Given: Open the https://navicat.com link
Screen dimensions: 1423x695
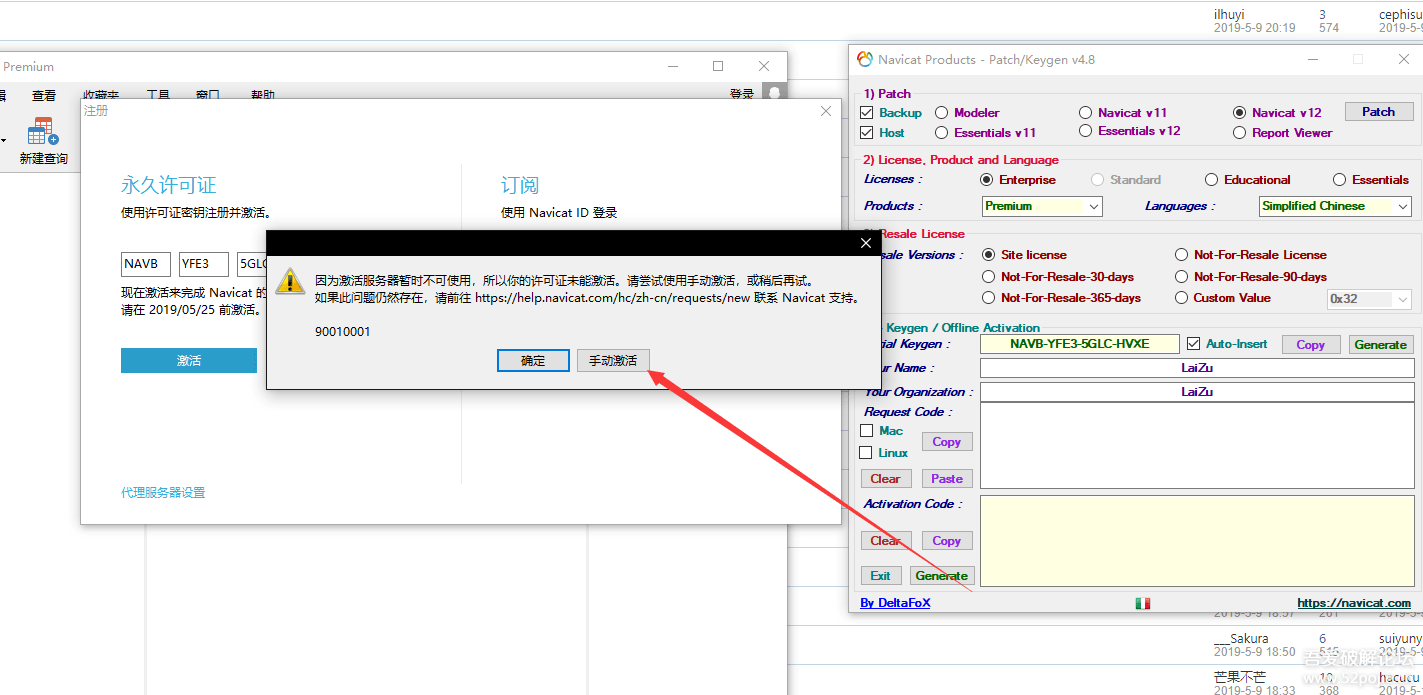Looking at the screenshot, I should 1354,603.
